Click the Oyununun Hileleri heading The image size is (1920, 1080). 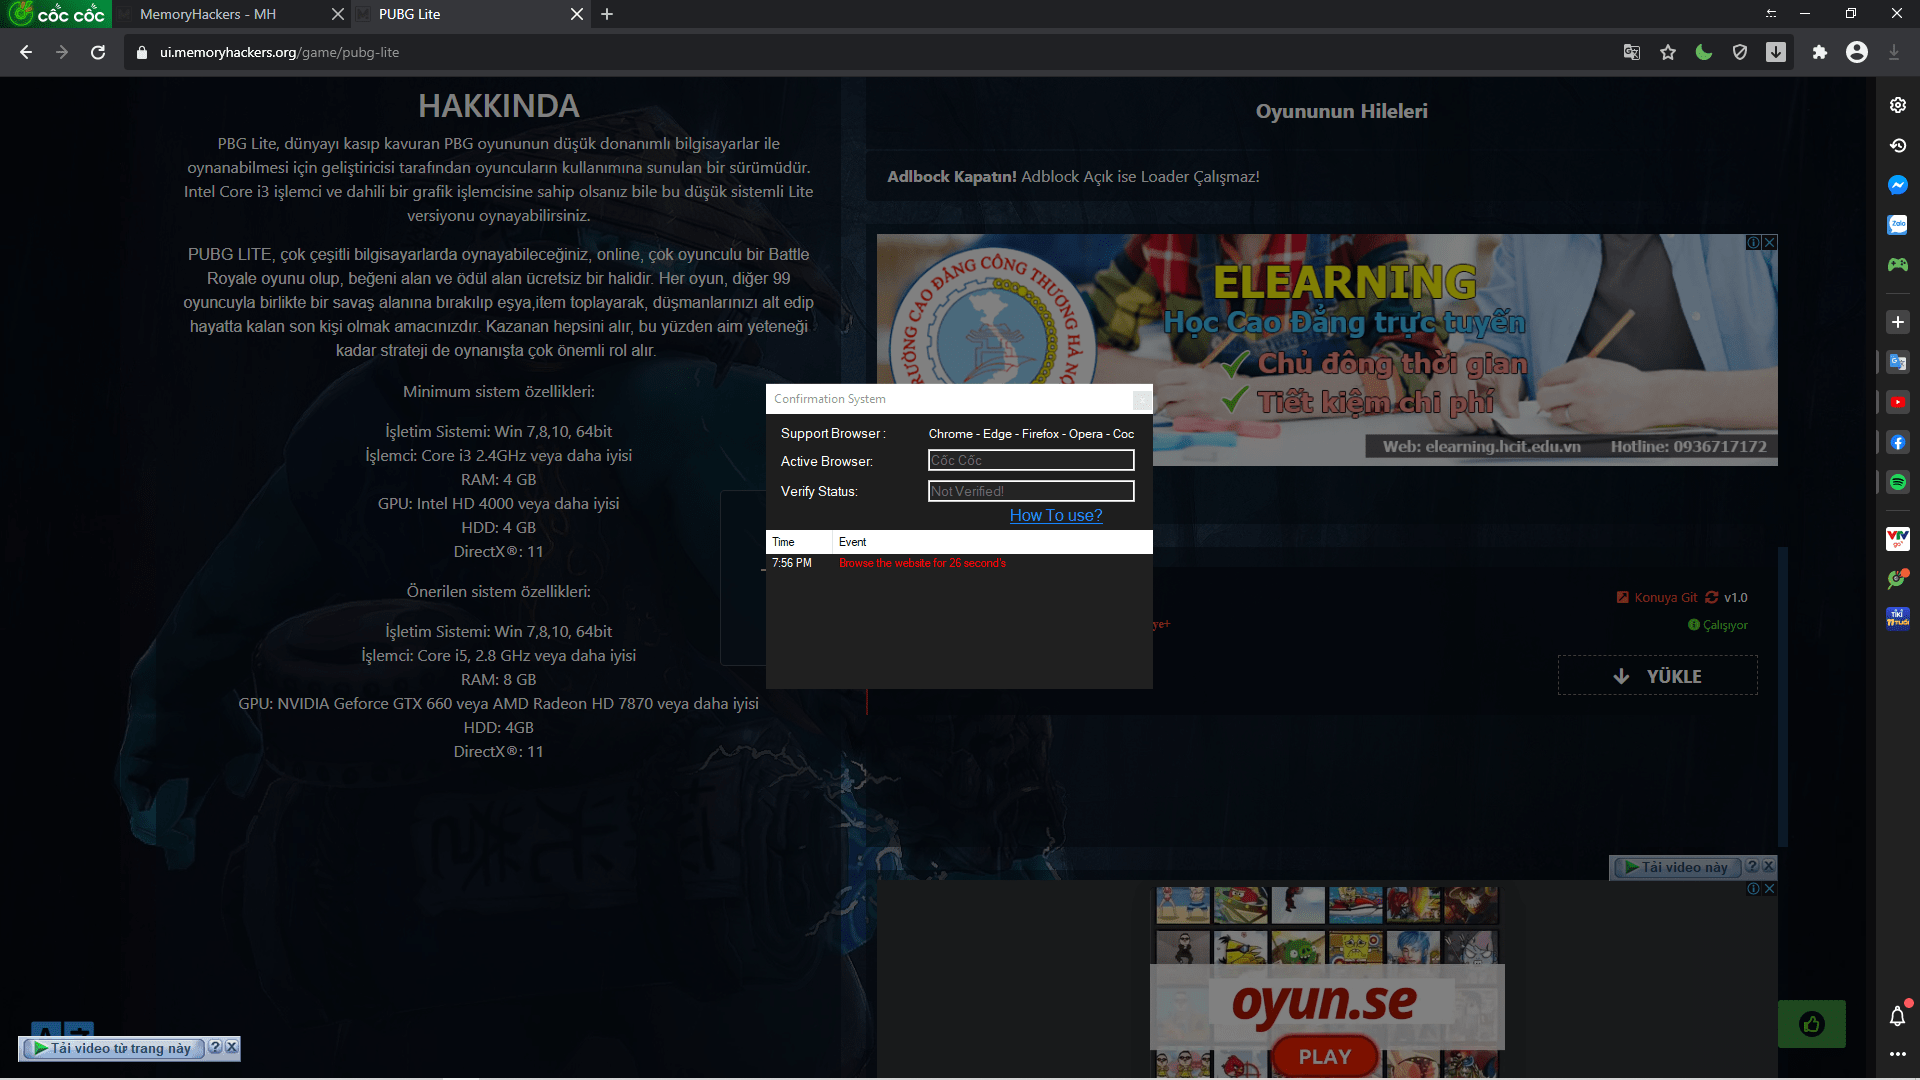pyautogui.click(x=1342, y=111)
